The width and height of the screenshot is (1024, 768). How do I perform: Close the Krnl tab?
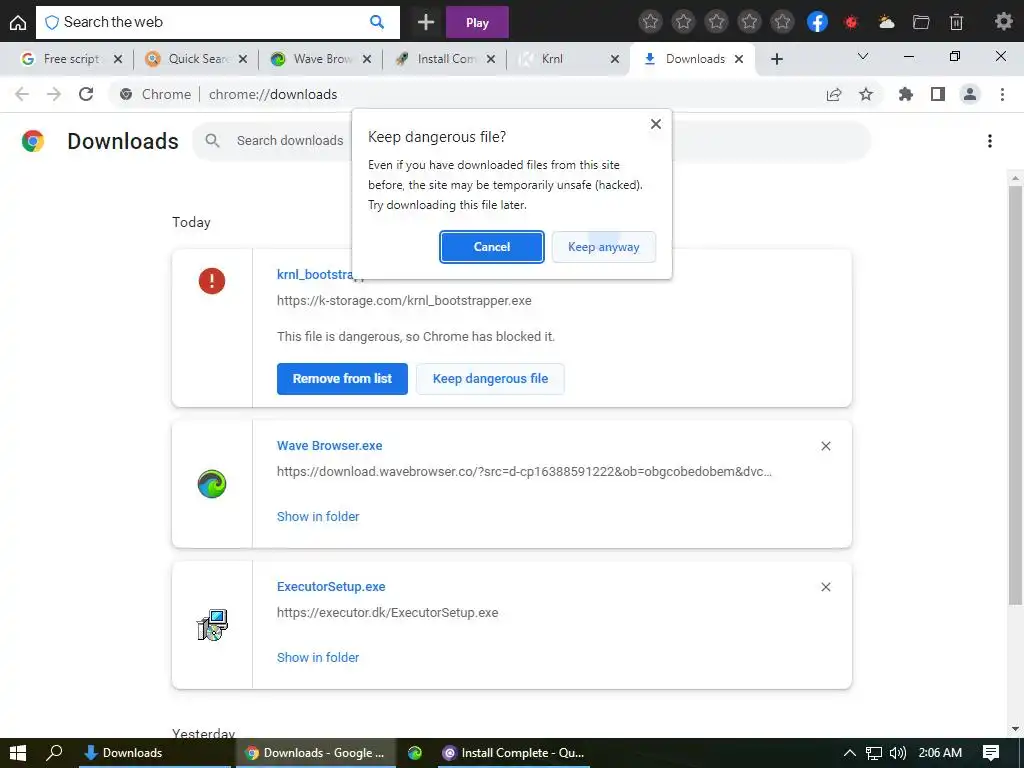[615, 59]
